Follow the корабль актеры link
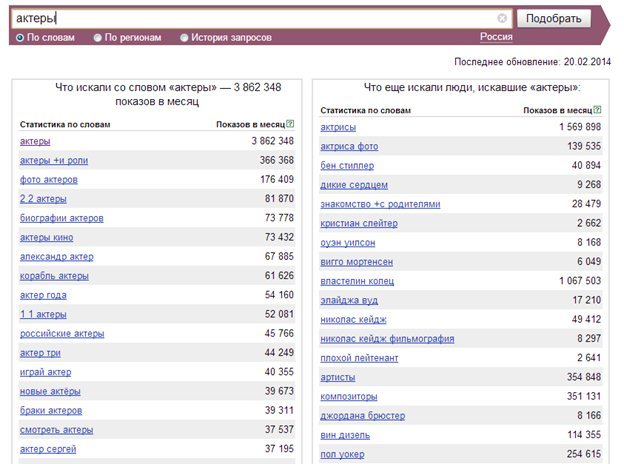The height and width of the screenshot is (464, 624). (x=54, y=276)
